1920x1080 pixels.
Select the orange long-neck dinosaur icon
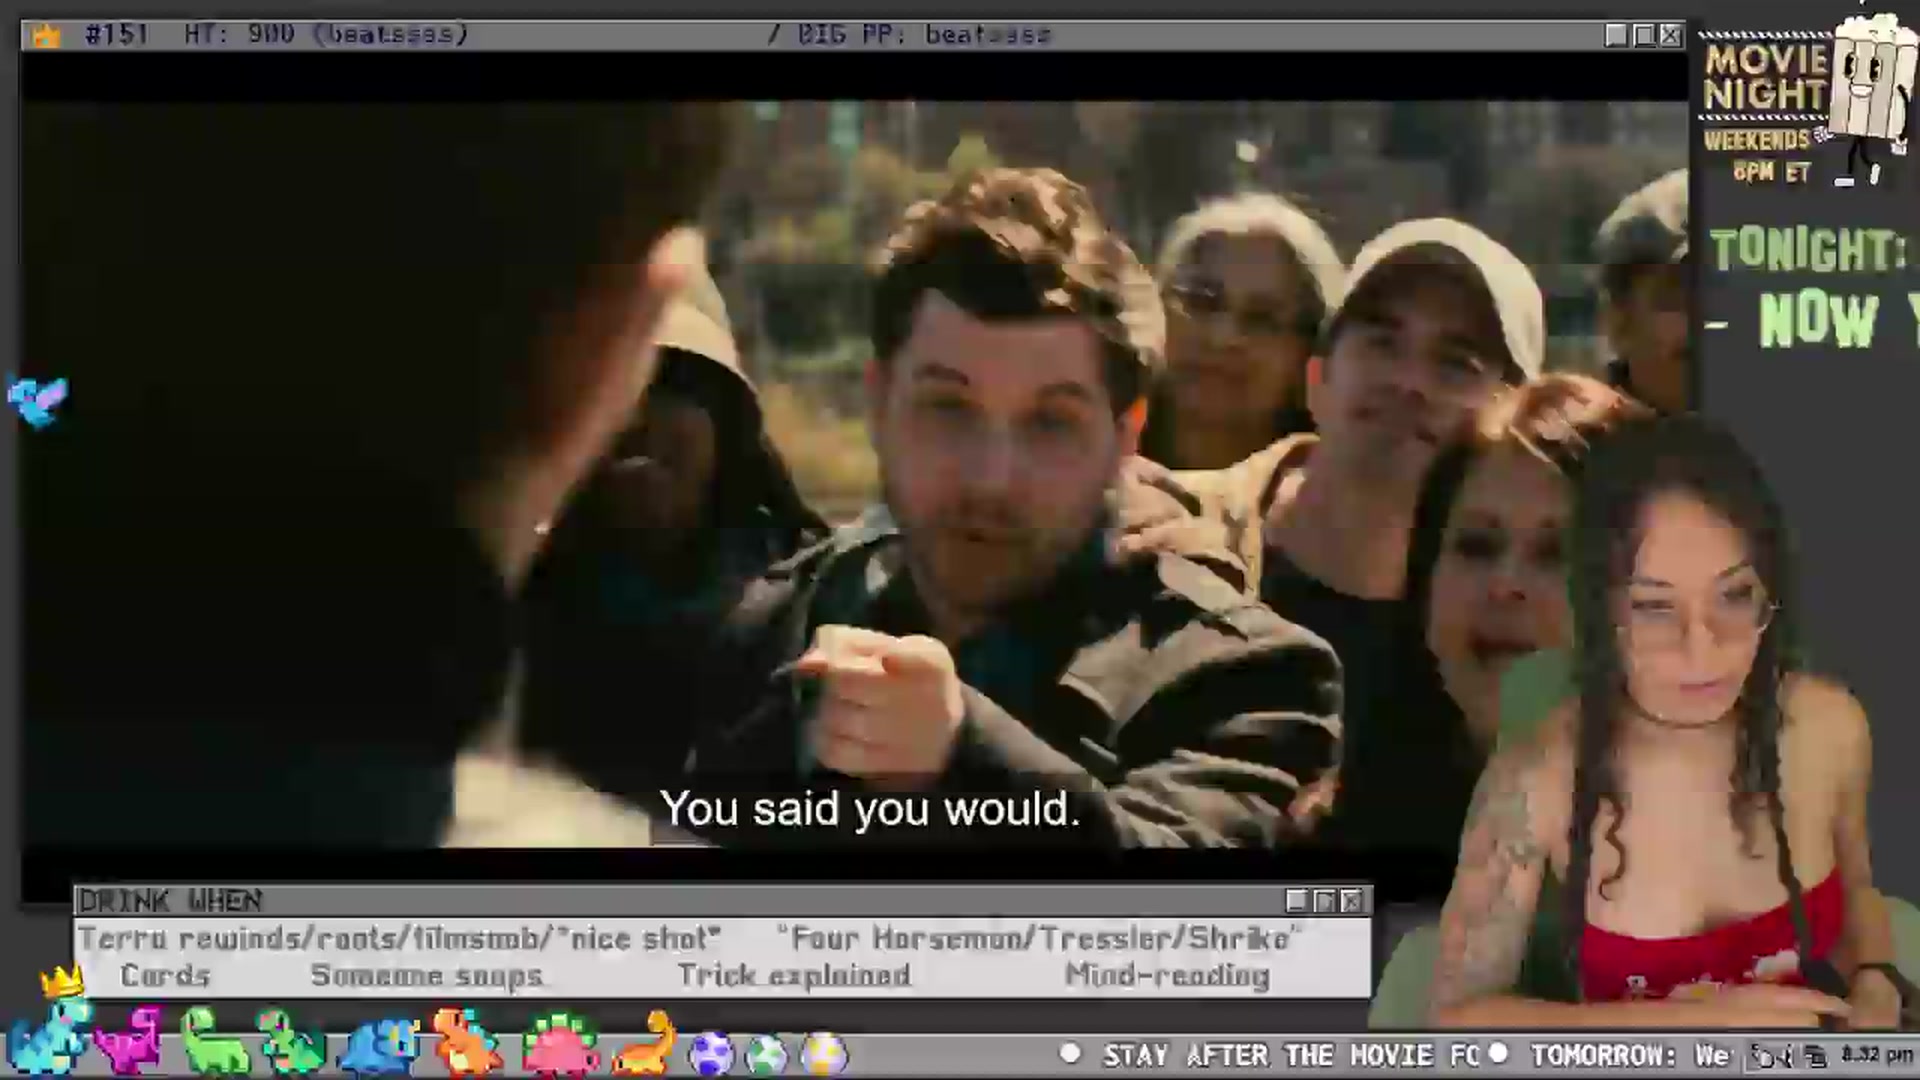646,1042
